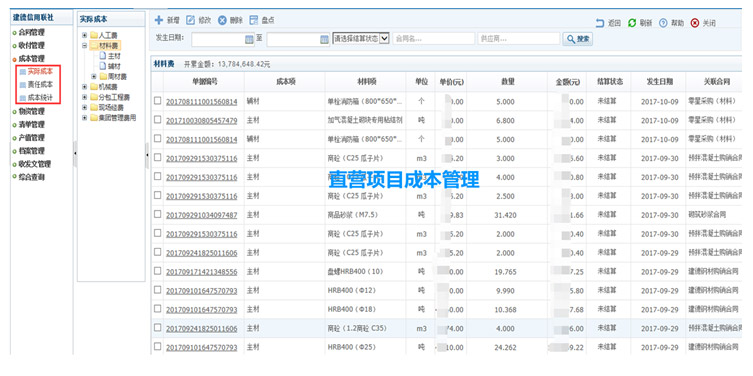Click the 现场经费 folder icon
This screenshot has width=753, height=376.
click(94, 107)
